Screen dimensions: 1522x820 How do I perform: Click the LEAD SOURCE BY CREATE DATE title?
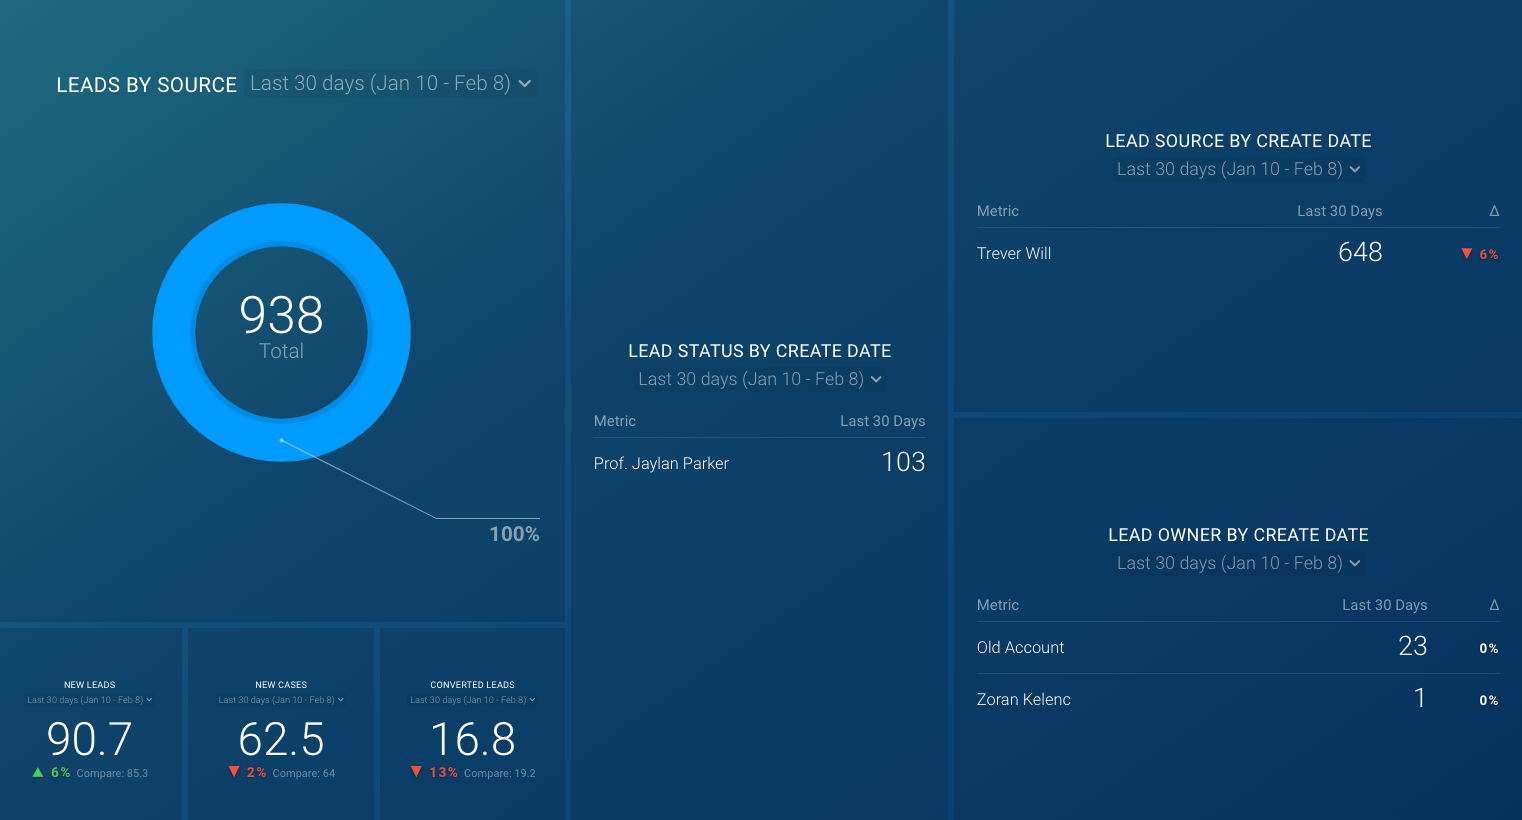point(1238,141)
